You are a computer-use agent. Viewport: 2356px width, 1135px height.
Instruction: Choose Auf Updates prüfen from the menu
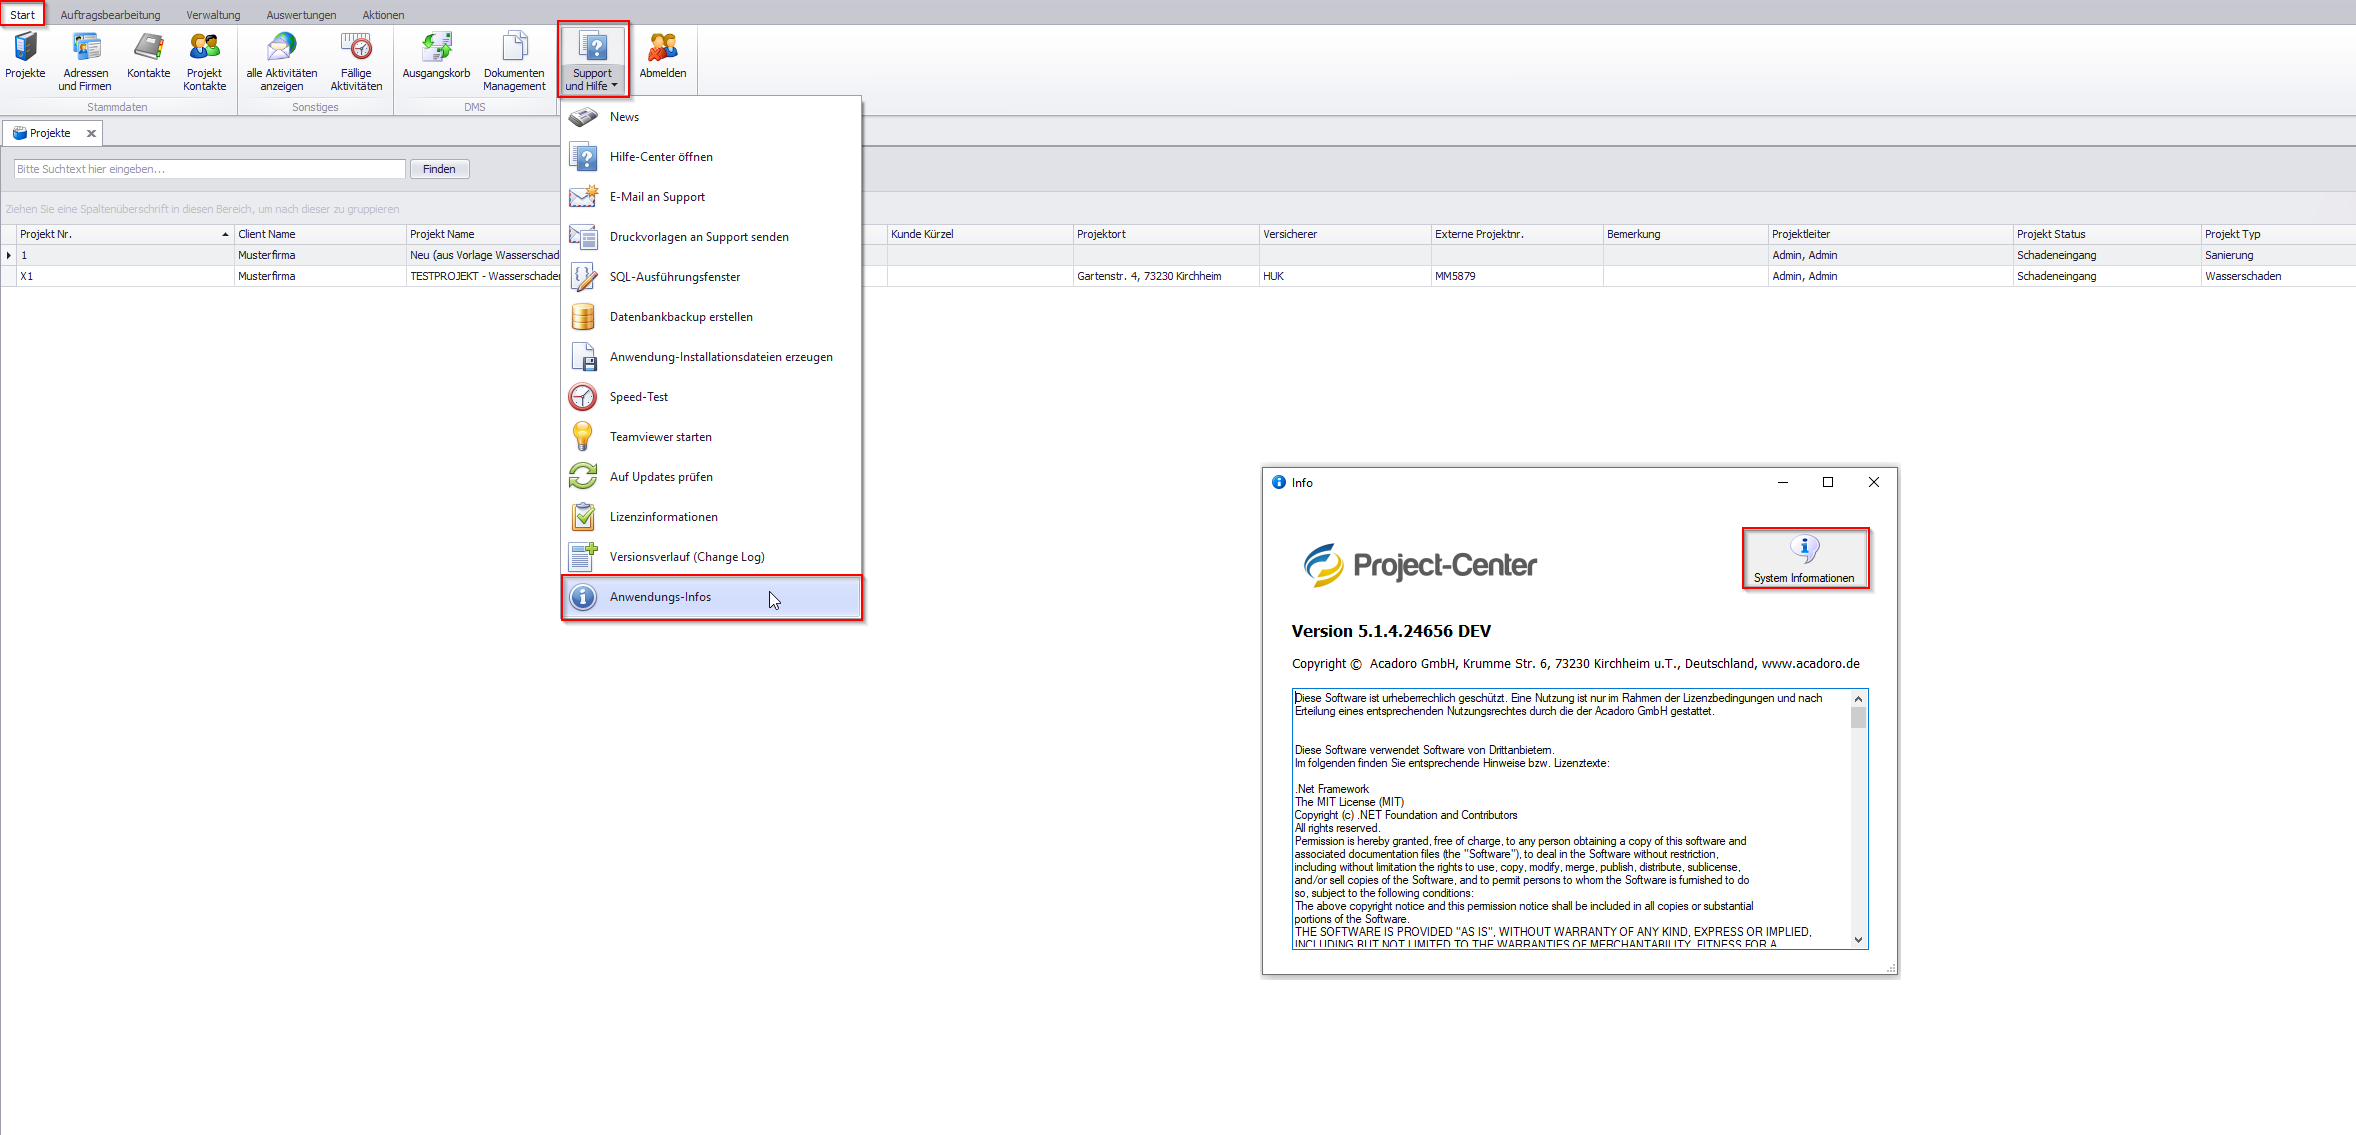coord(660,477)
